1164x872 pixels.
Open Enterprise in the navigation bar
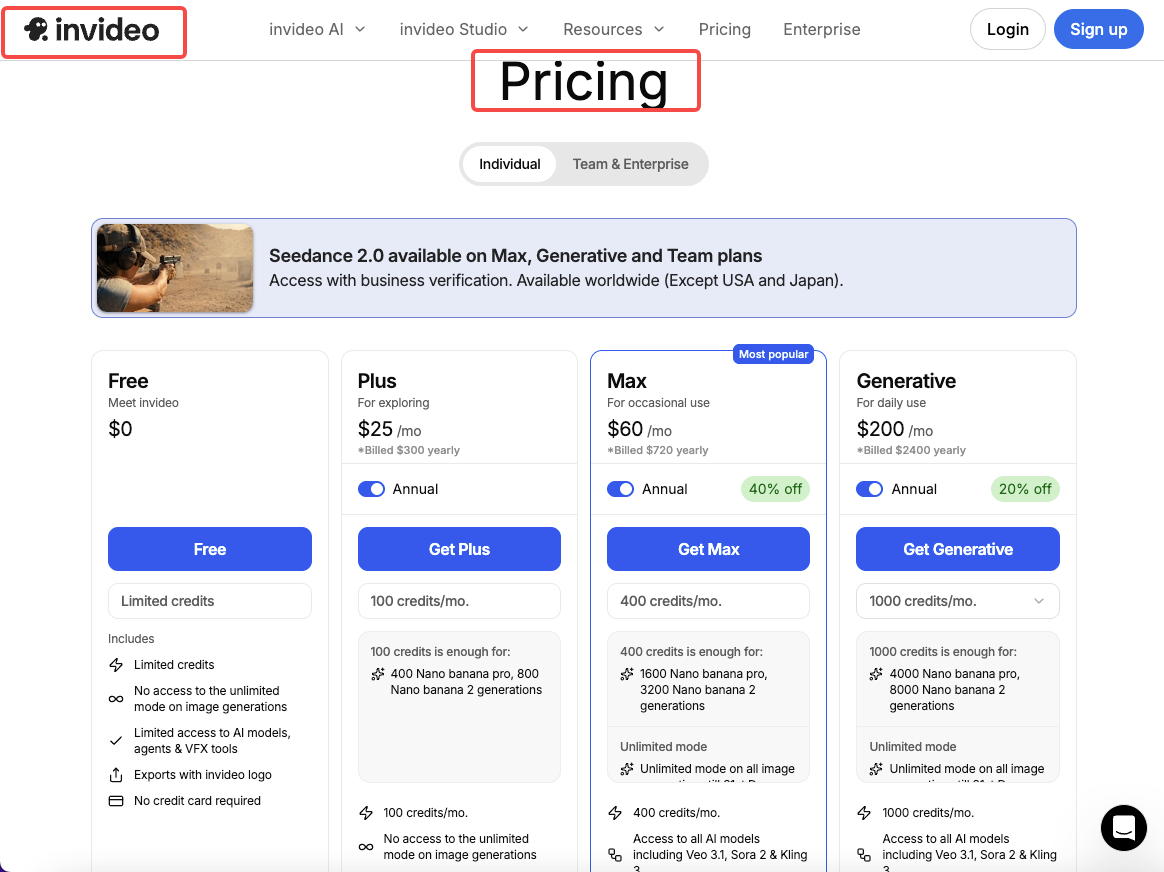click(x=822, y=30)
